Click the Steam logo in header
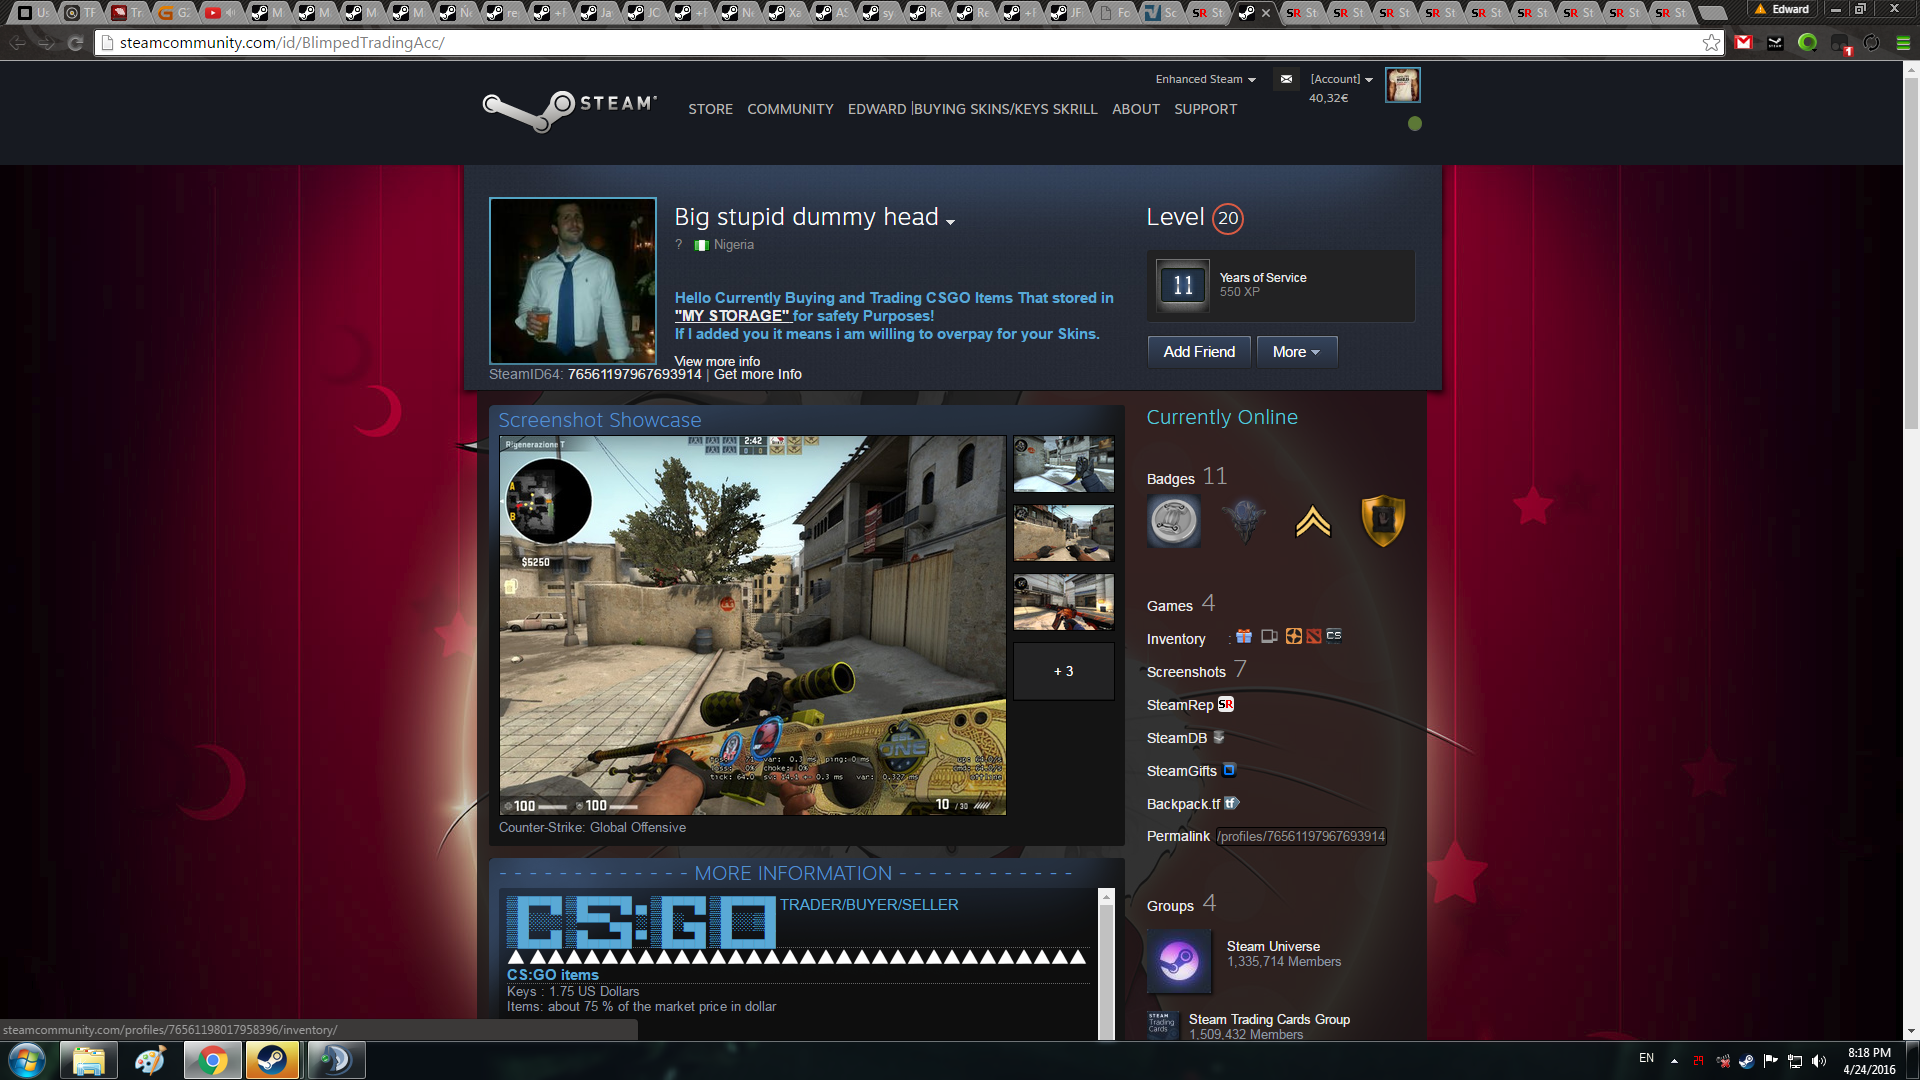Viewport: 1920px width, 1080px height. (x=568, y=109)
